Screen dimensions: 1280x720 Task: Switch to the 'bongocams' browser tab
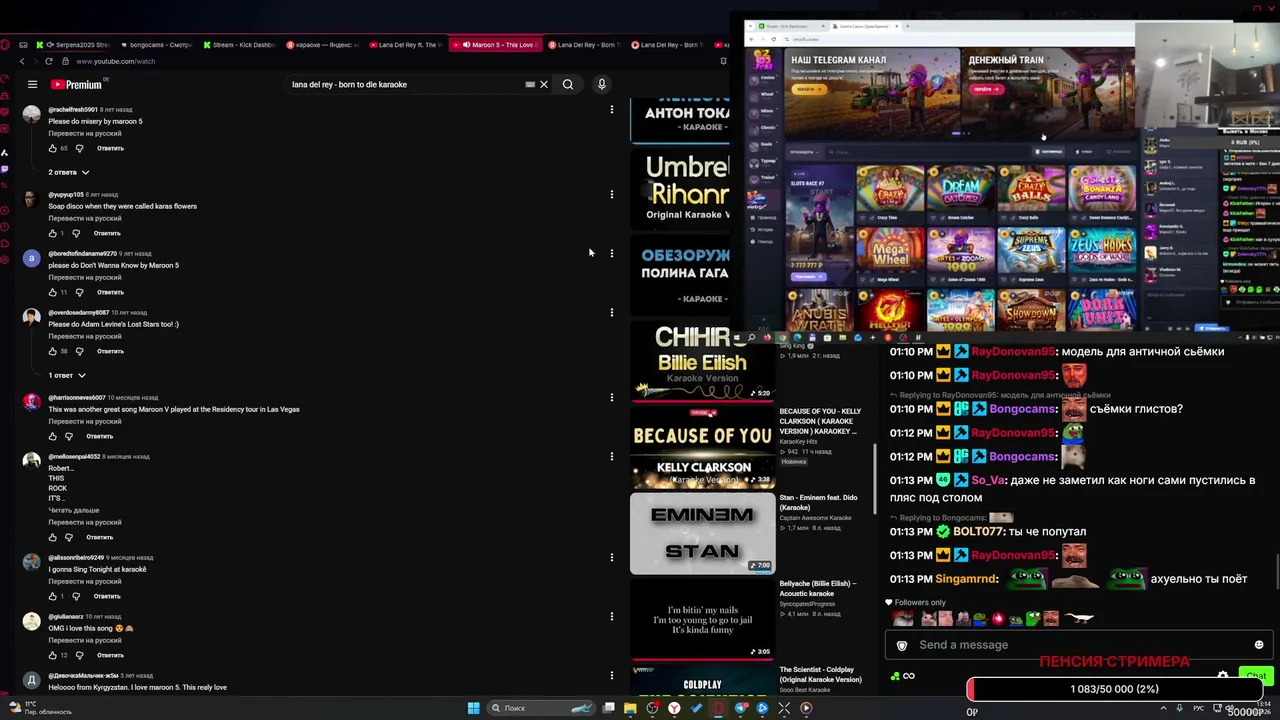[x=155, y=45]
